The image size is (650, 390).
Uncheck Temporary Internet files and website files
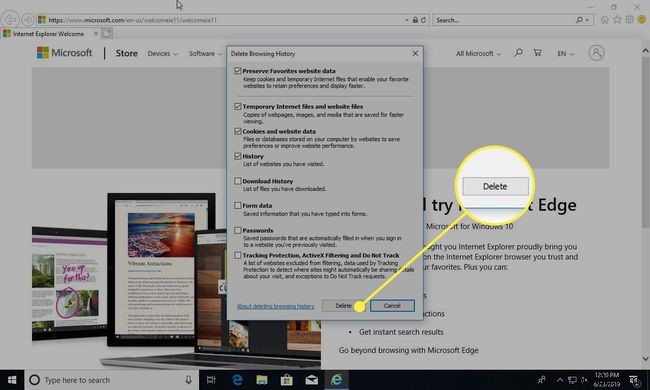pyautogui.click(x=238, y=107)
